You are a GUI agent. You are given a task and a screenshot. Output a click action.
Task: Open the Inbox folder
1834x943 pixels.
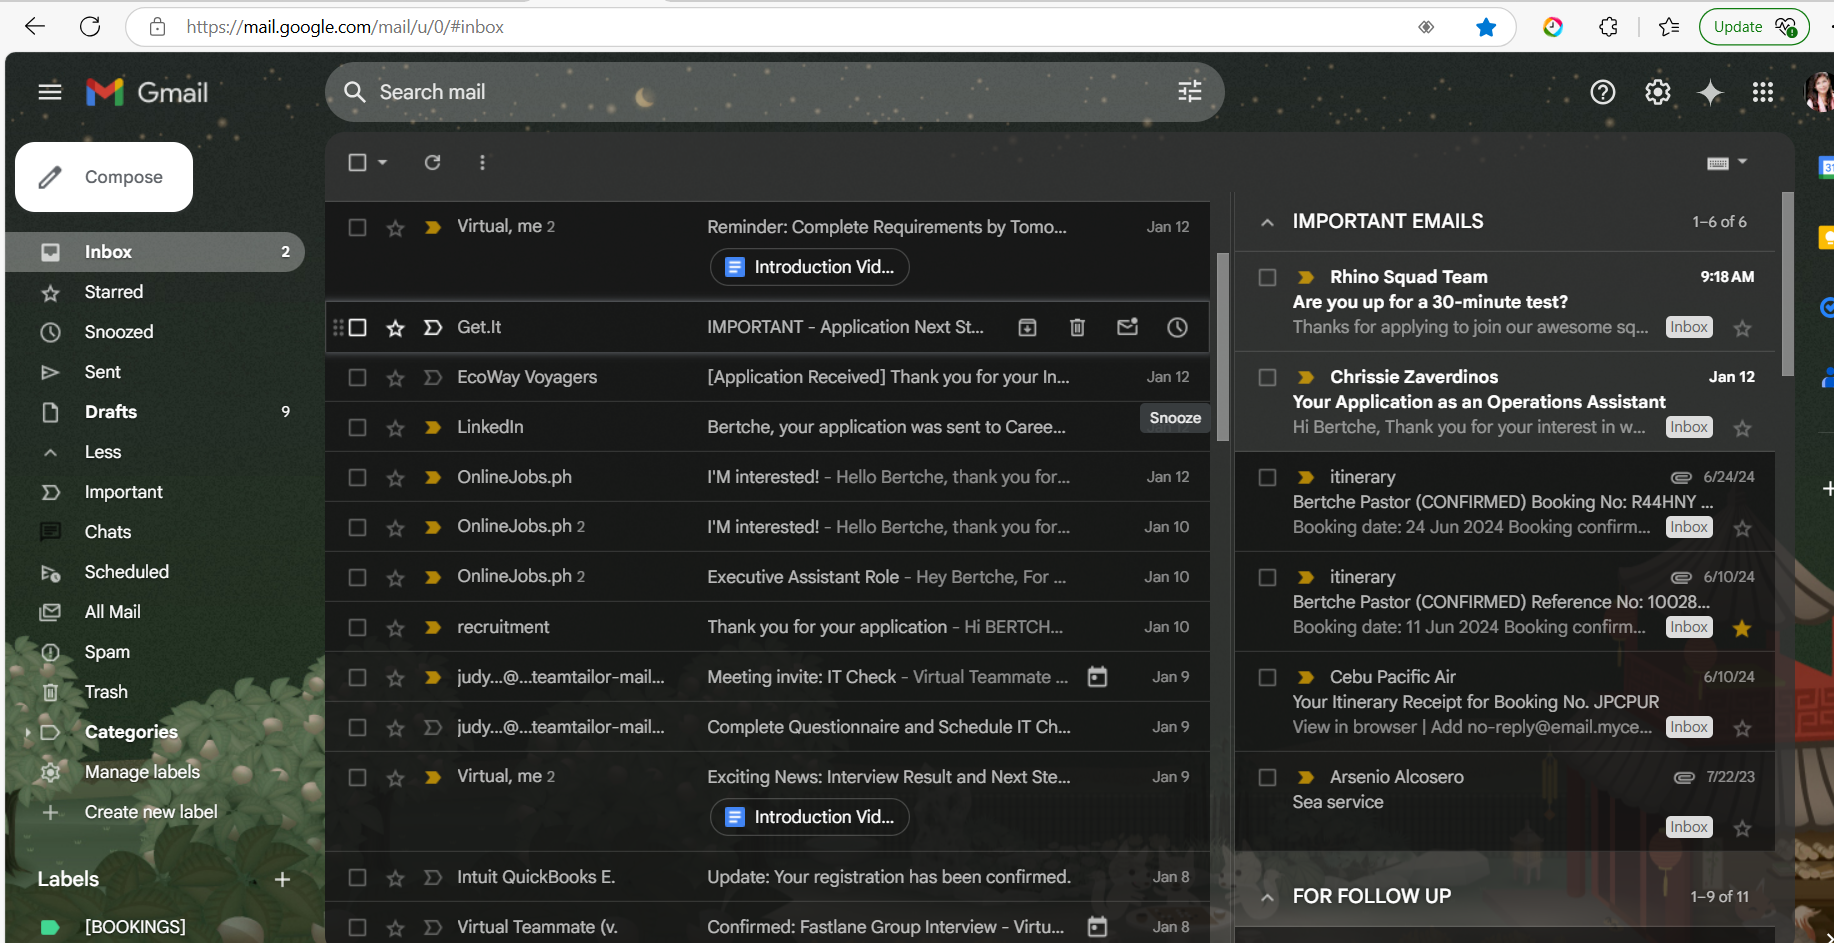click(x=155, y=252)
